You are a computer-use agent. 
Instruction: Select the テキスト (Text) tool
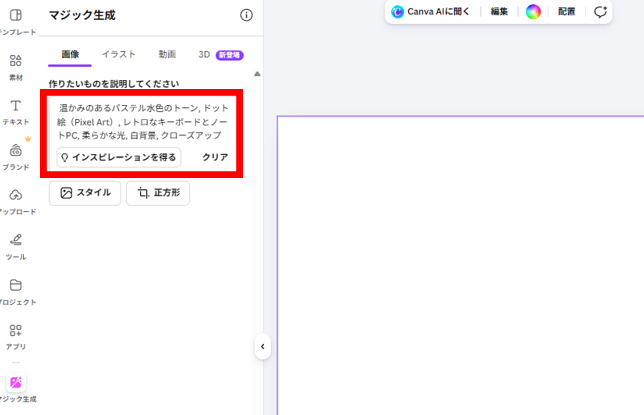16,111
